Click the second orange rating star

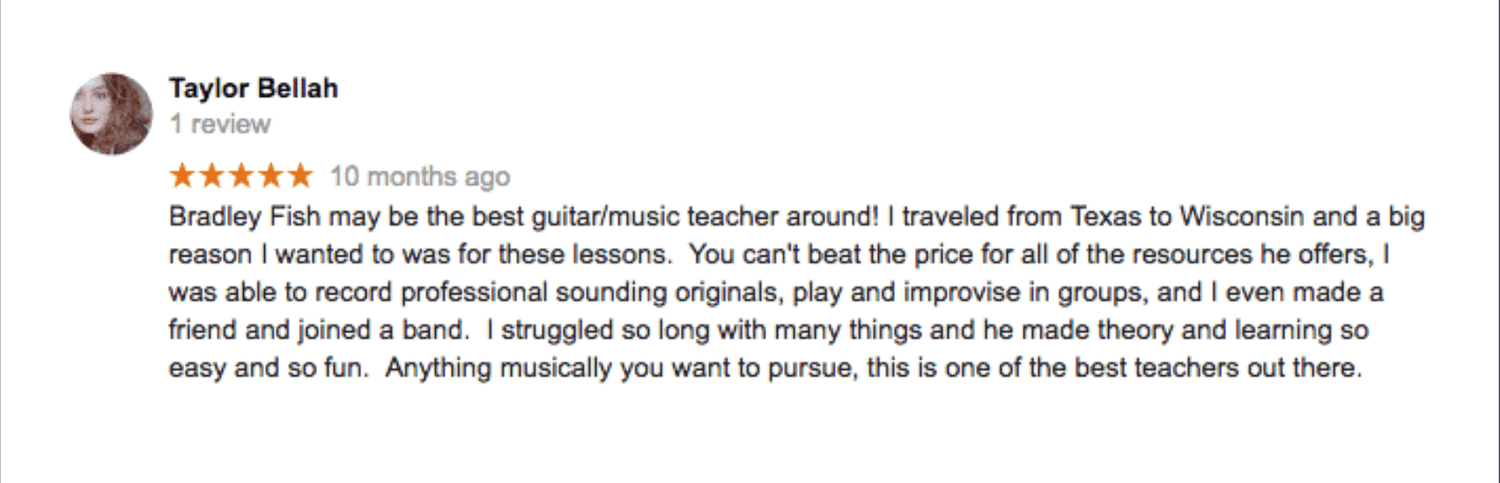[x=212, y=177]
